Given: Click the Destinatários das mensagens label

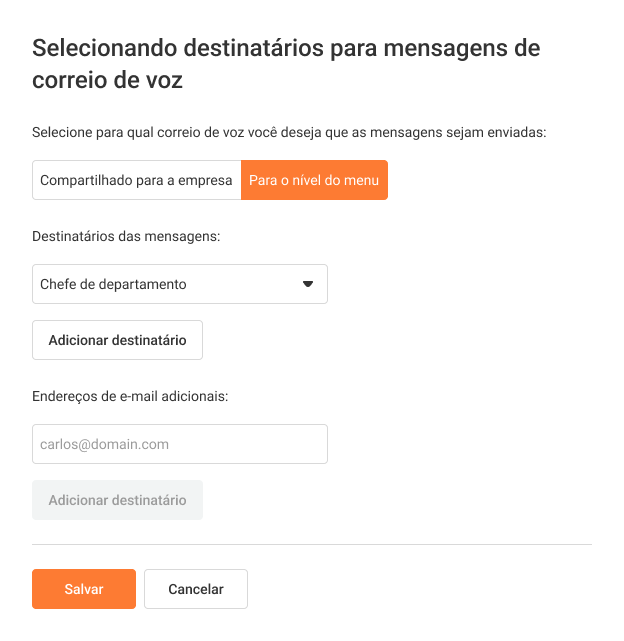Looking at the screenshot, I should pos(126,237).
